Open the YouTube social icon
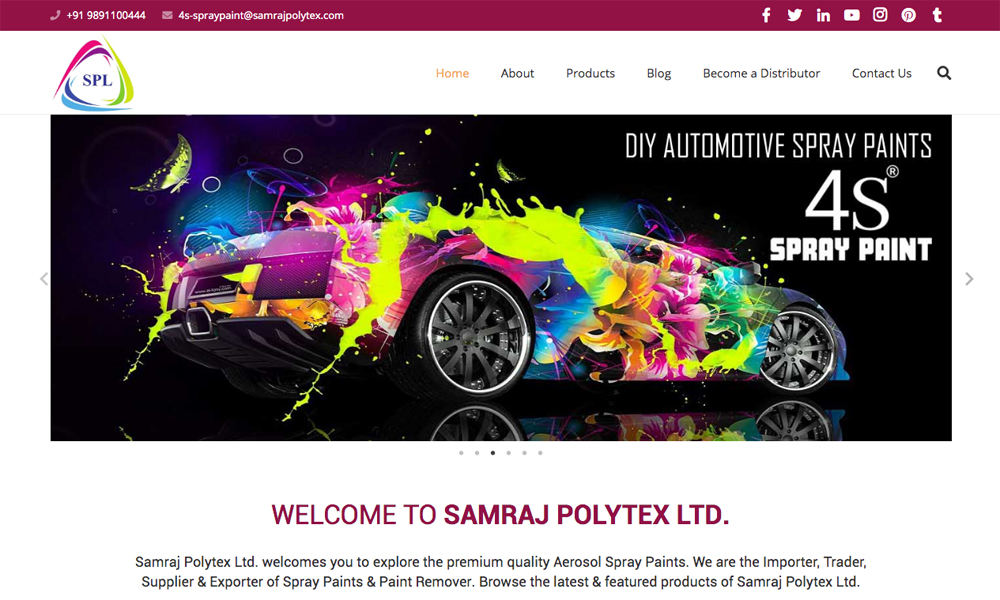The width and height of the screenshot is (1000, 600). tap(851, 15)
